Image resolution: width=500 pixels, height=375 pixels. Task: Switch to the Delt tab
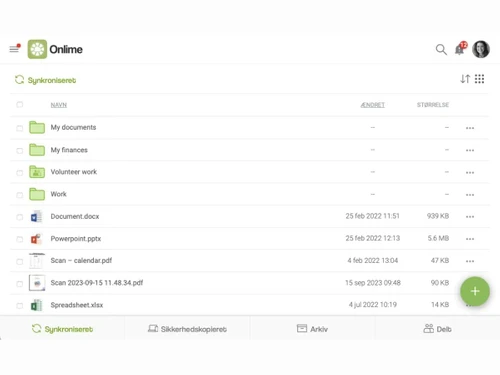437,329
